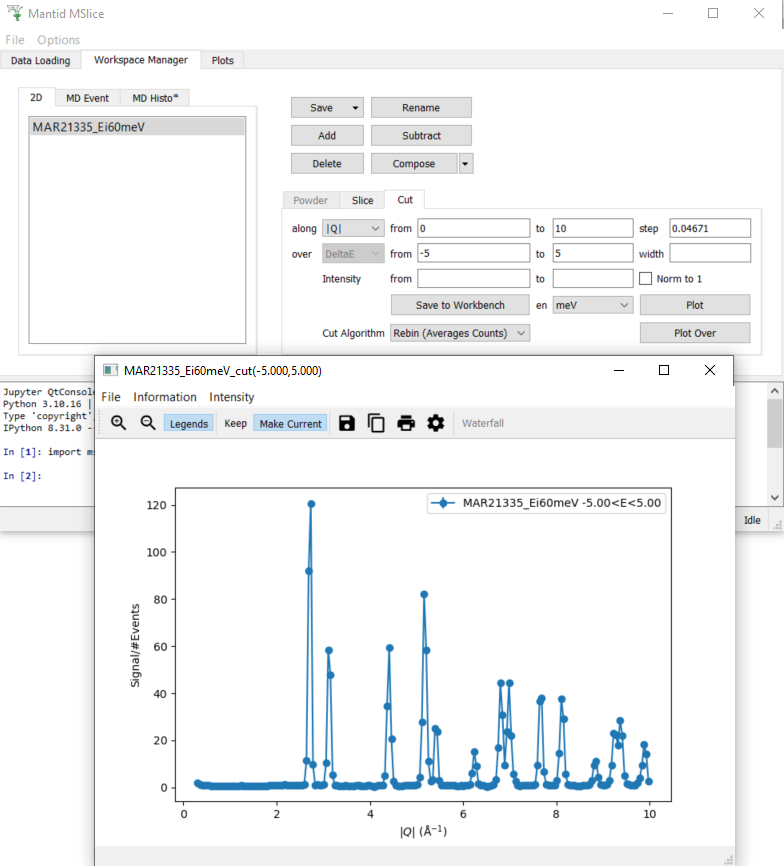Switch to the MD Event workspace tab
Screen dimensions: 784x866
coord(87,98)
